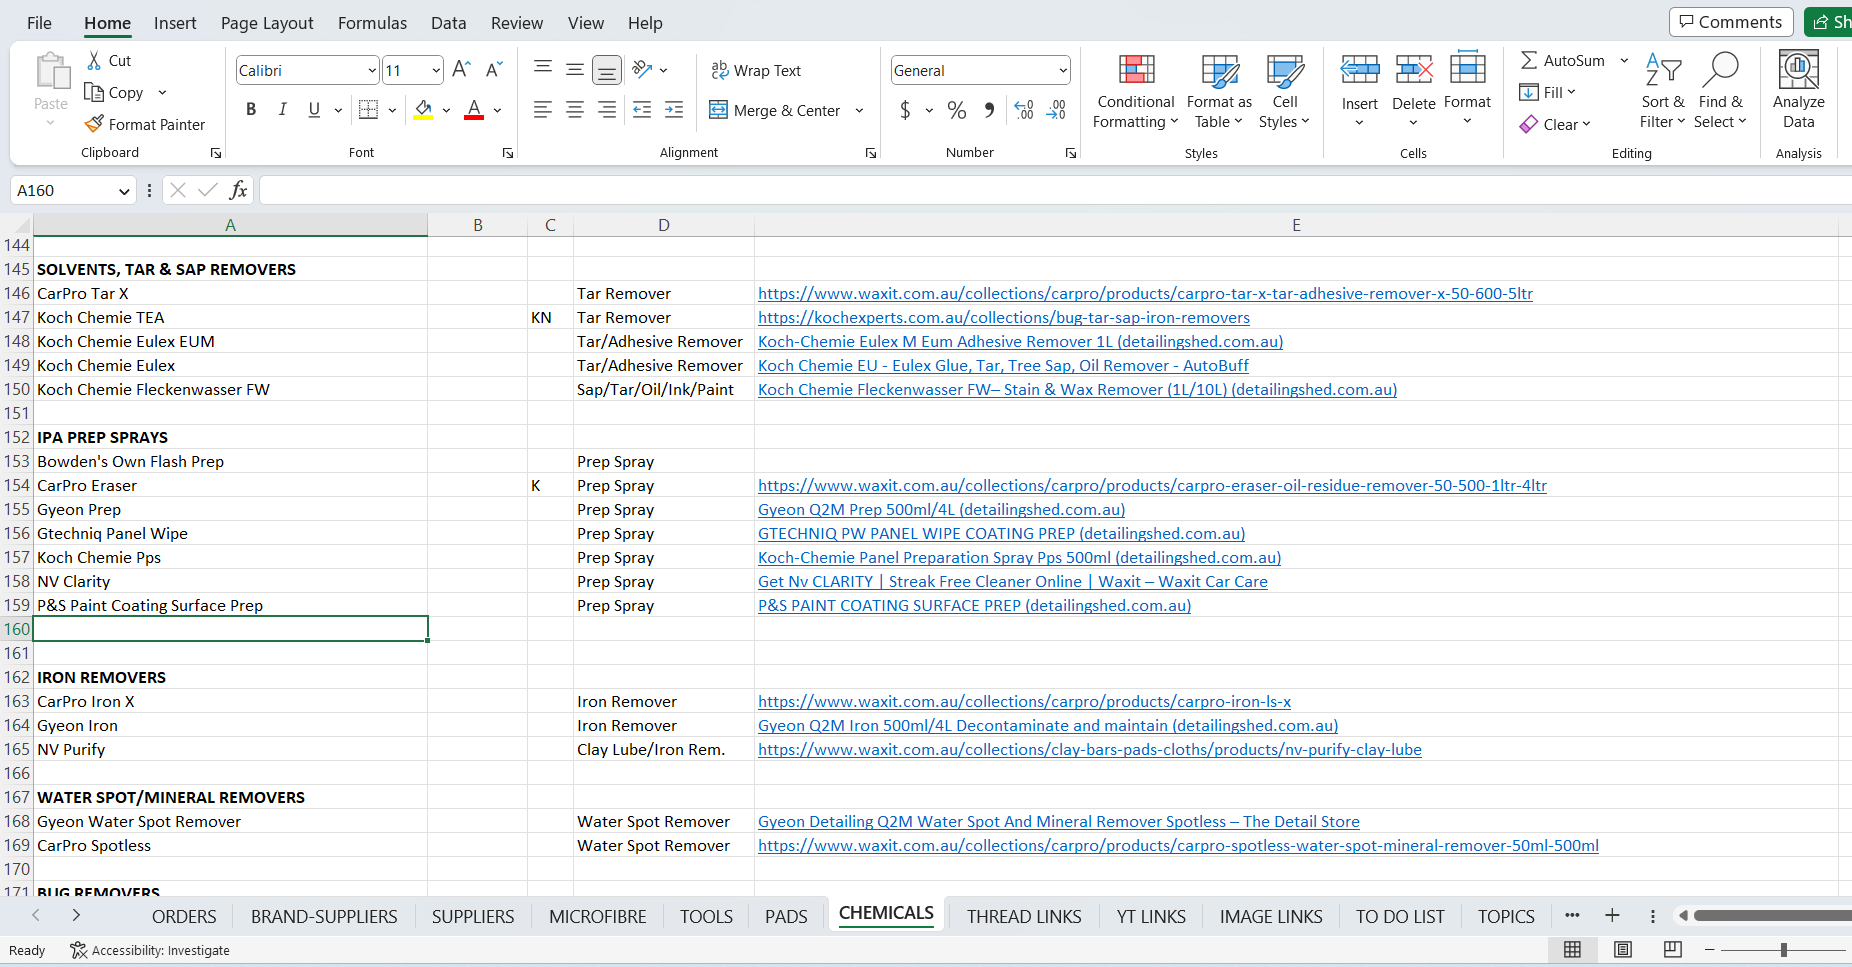Decrease indent in Alignment group

pyautogui.click(x=642, y=110)
